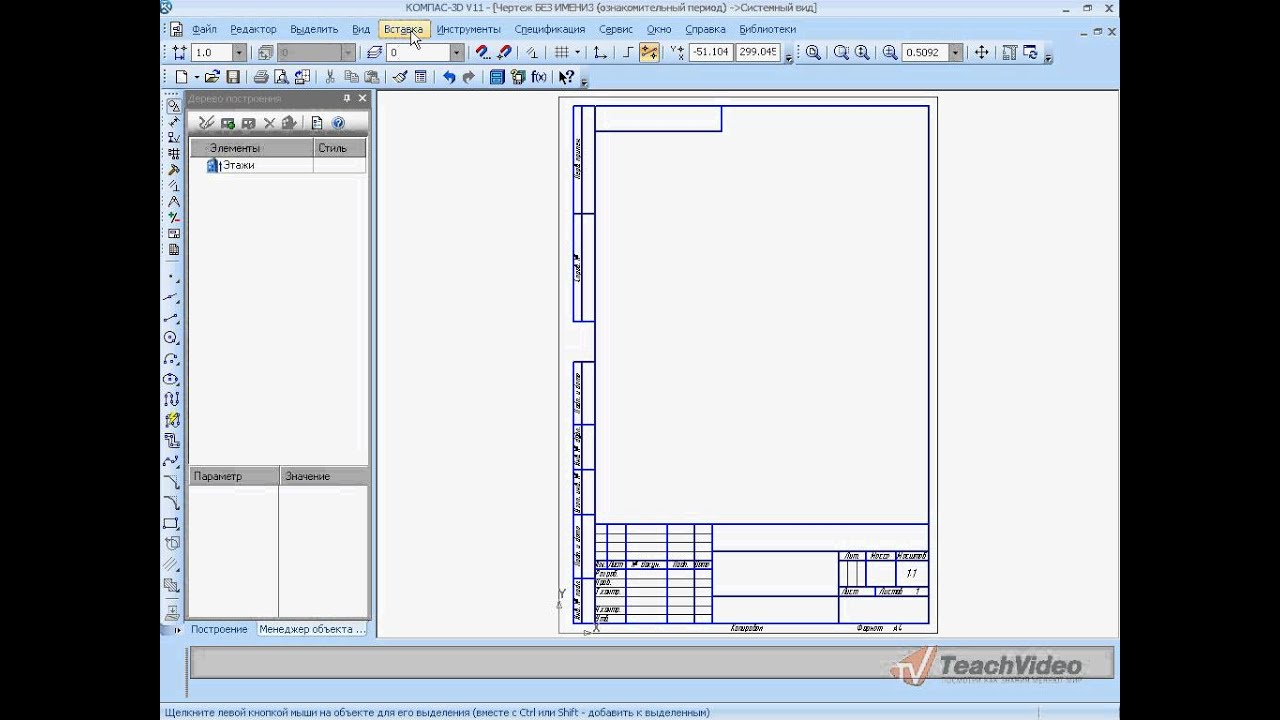Viewport: 1280px width, 720px height.
Task: Open the disabled view state dropdown
Action: [x=348, y=52]
